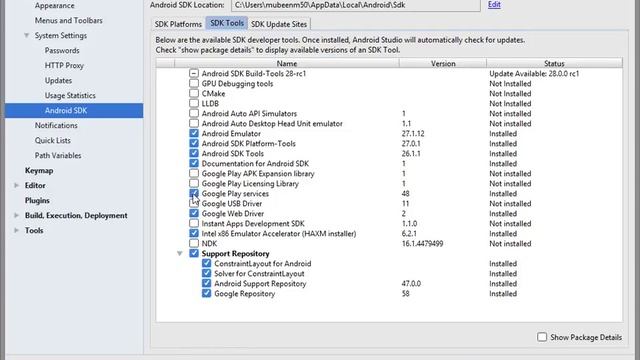Switch to SDK Platforms tab
640x360 pixels.
click(x=178, y=24)
